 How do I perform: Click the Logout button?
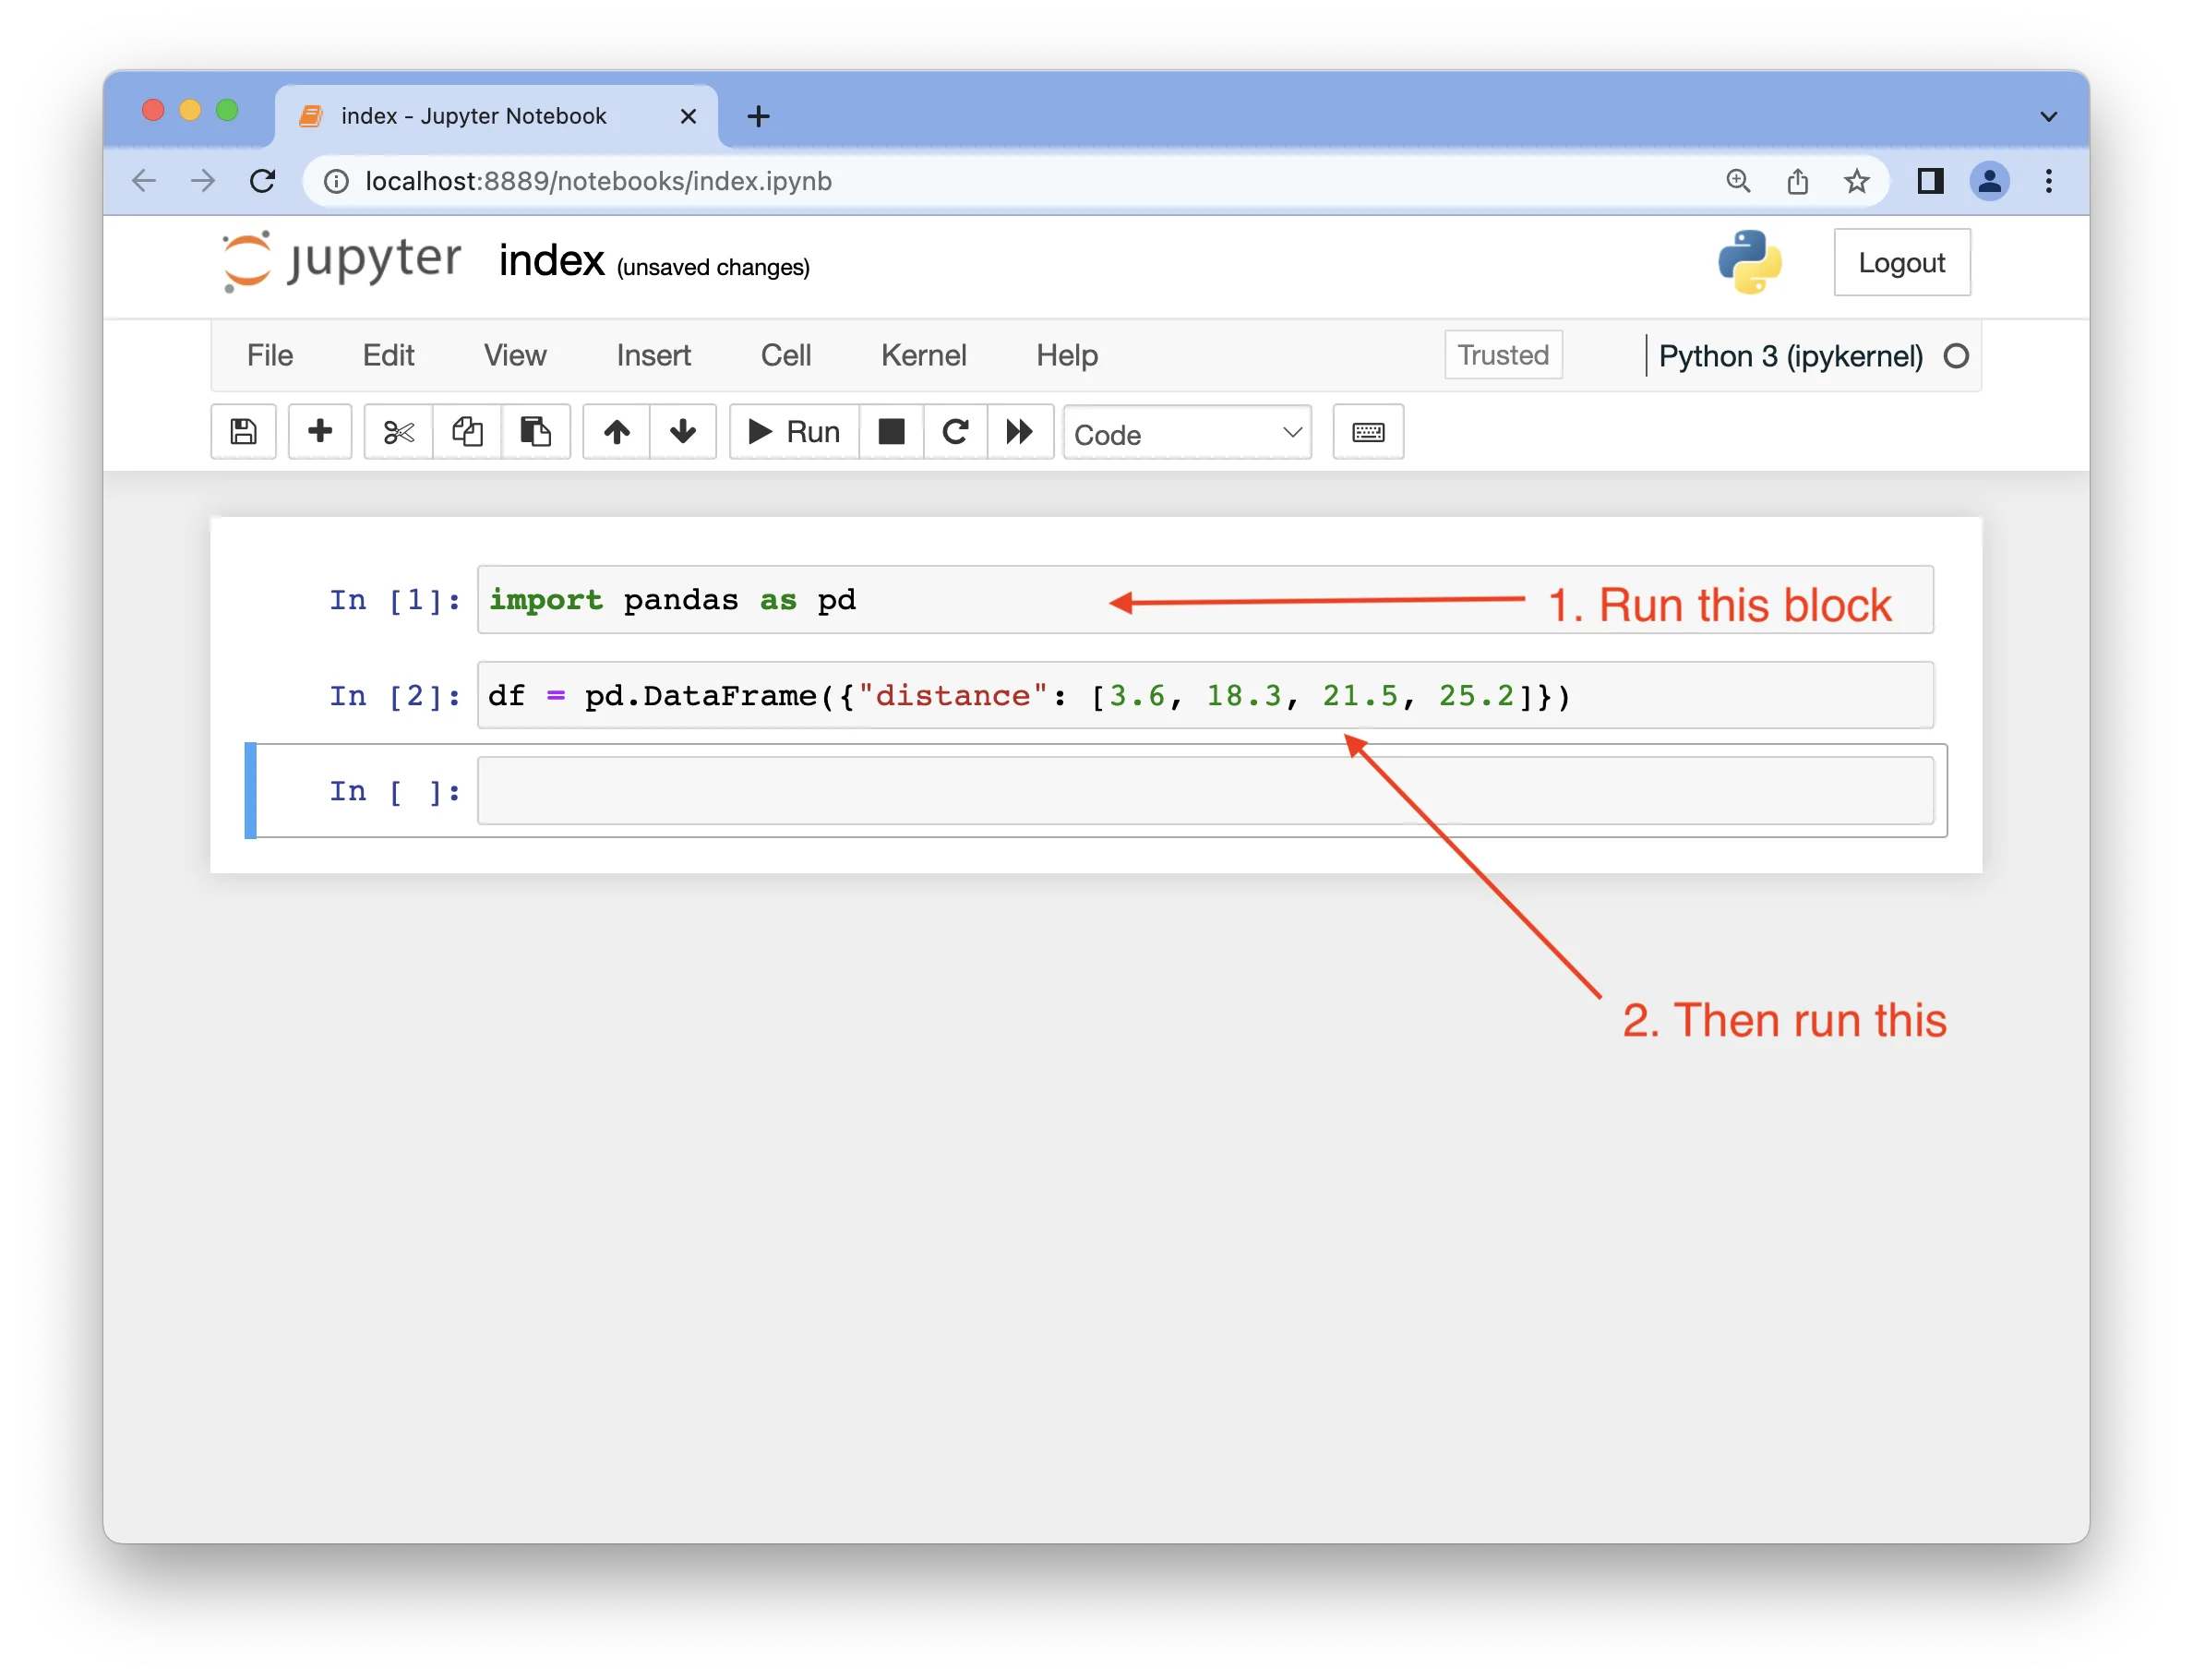click(1901, 262)
